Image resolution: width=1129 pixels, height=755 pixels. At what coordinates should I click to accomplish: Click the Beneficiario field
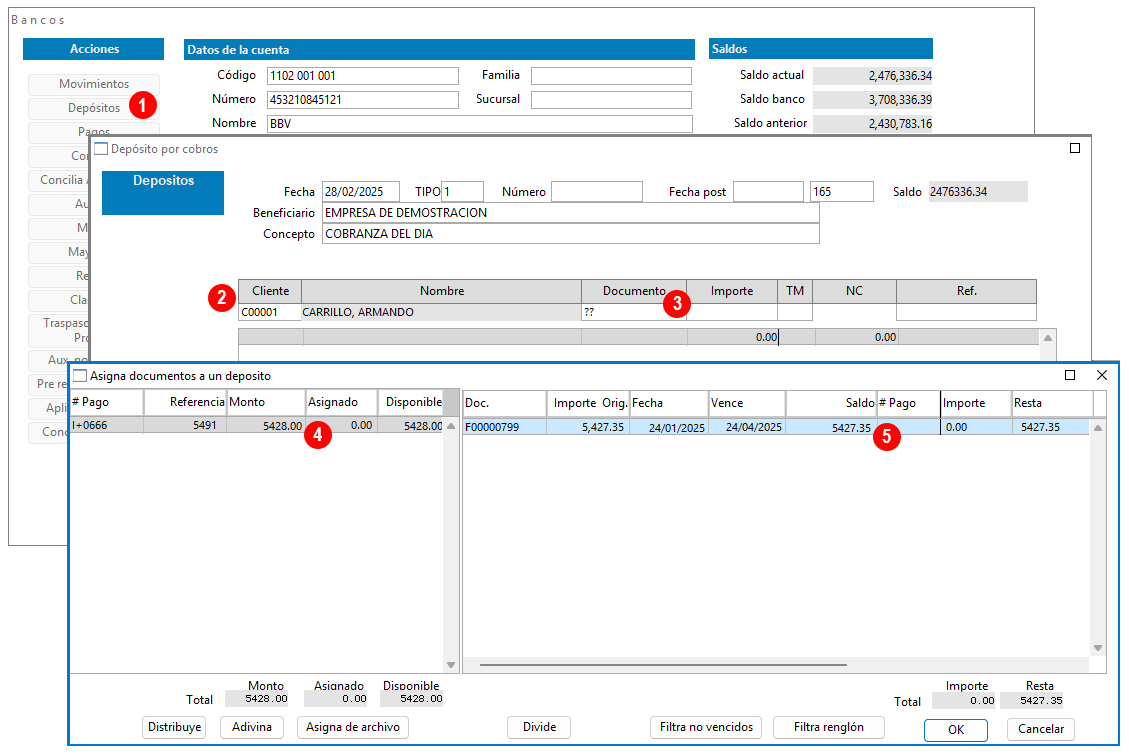(x=570, y=213)
